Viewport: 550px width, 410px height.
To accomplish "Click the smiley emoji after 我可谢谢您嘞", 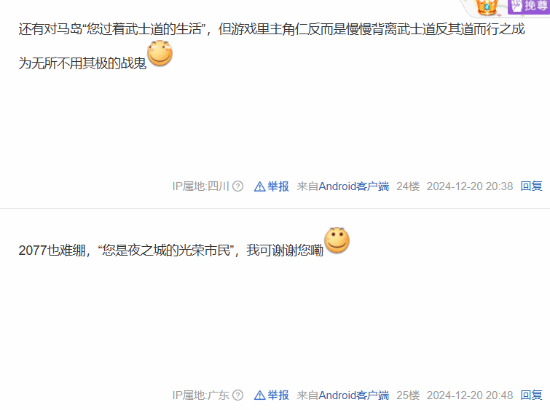I will coord(337,240).
